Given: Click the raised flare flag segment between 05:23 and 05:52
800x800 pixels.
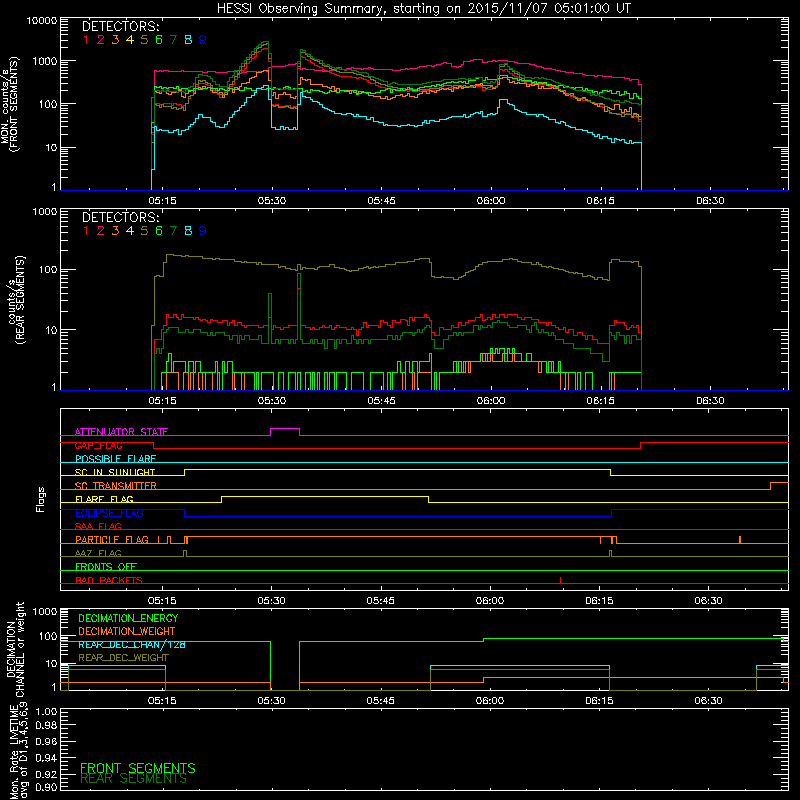Looking at the screenshot, I should pyautogui.click(x=325, y=496).
